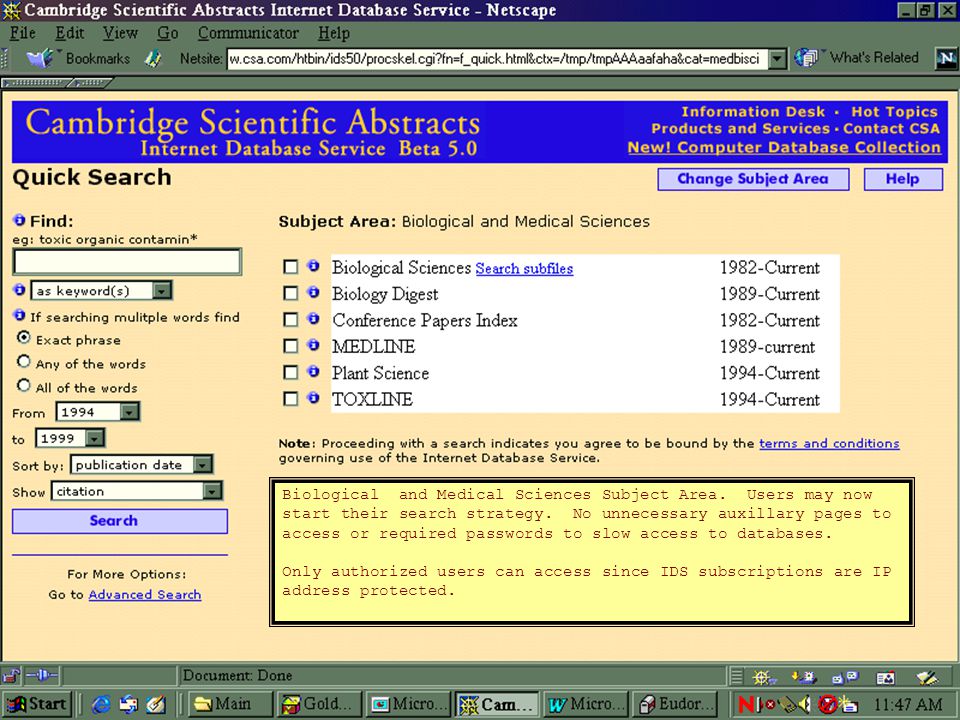Select the Any of the words option
Viewport: 960px width, 720px height.
point(24,361)
